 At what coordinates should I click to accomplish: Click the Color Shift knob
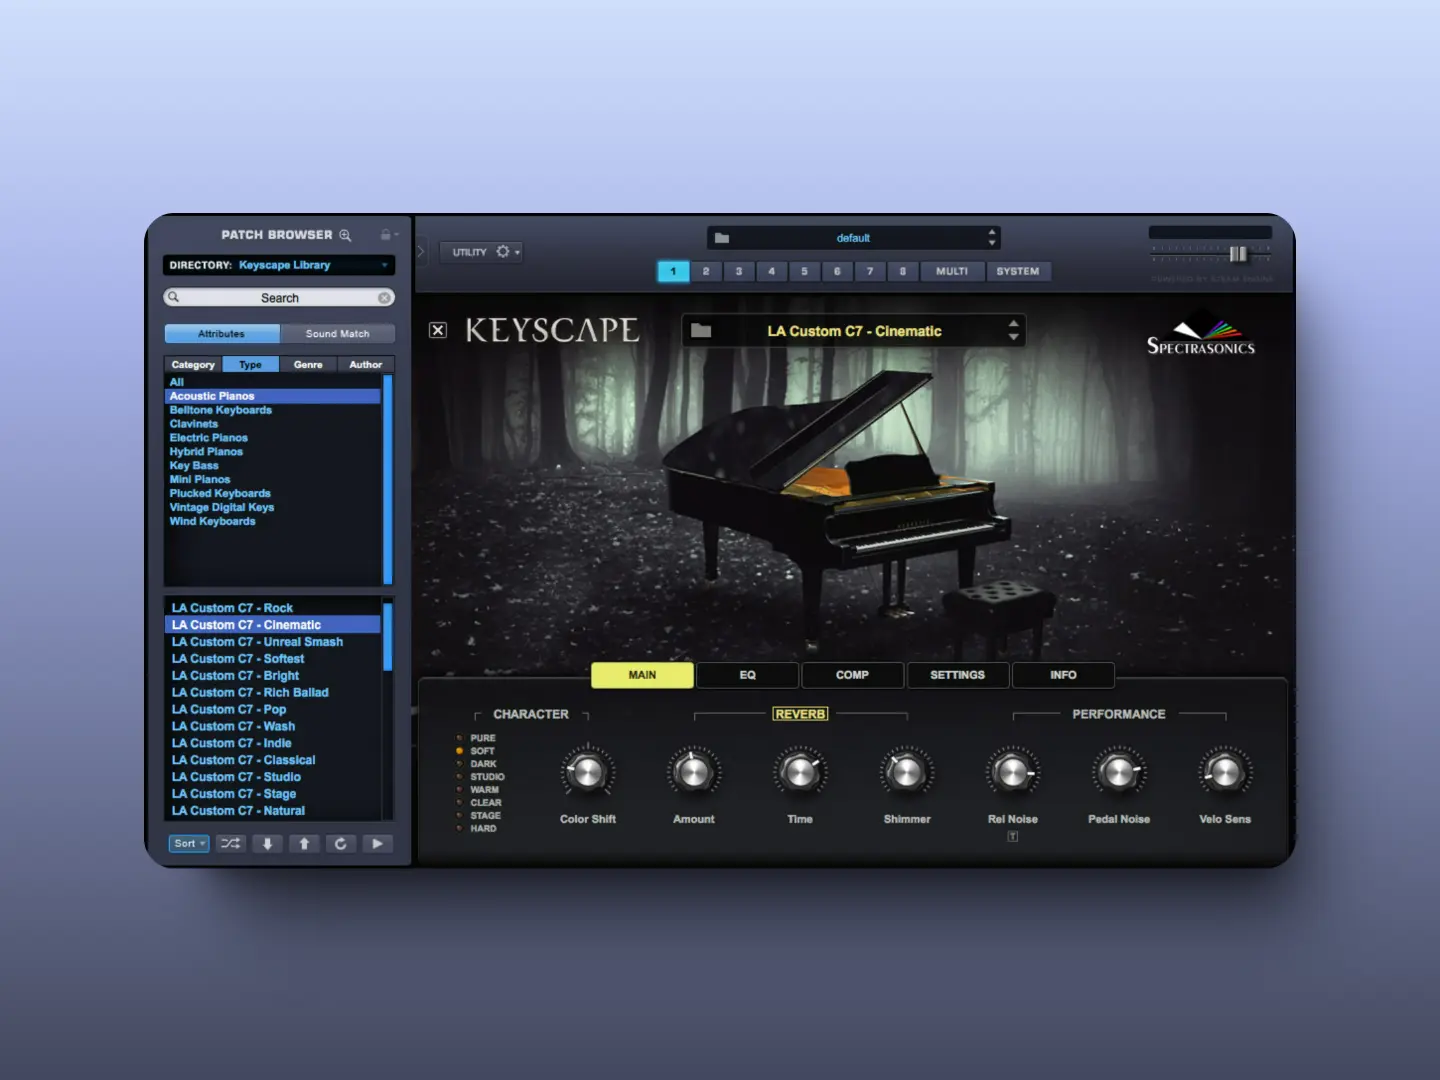[587, 772]
